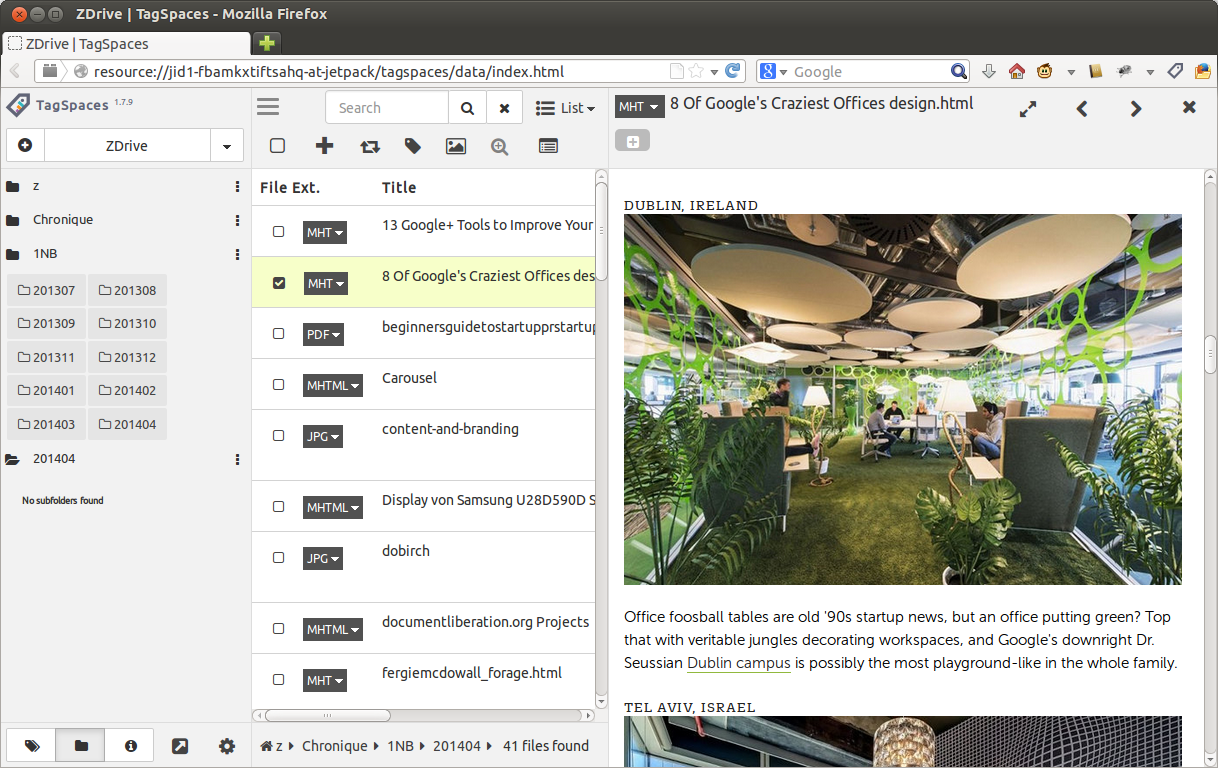The width and height of the screenshot is (1218, 768).
Task: Open the List view dropdown
Action: (x=565, y=108)
